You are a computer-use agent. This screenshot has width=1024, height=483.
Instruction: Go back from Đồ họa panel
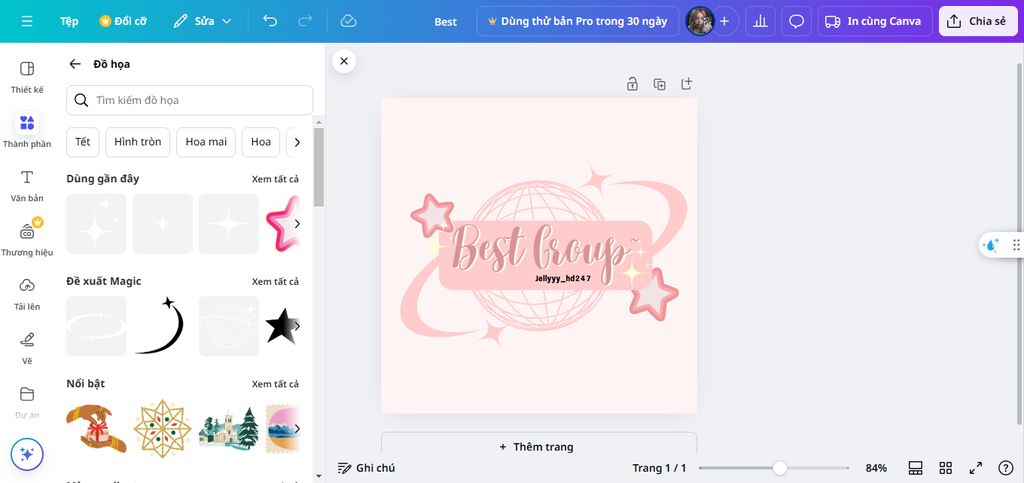pyautogui.click(x=75, y=64)
